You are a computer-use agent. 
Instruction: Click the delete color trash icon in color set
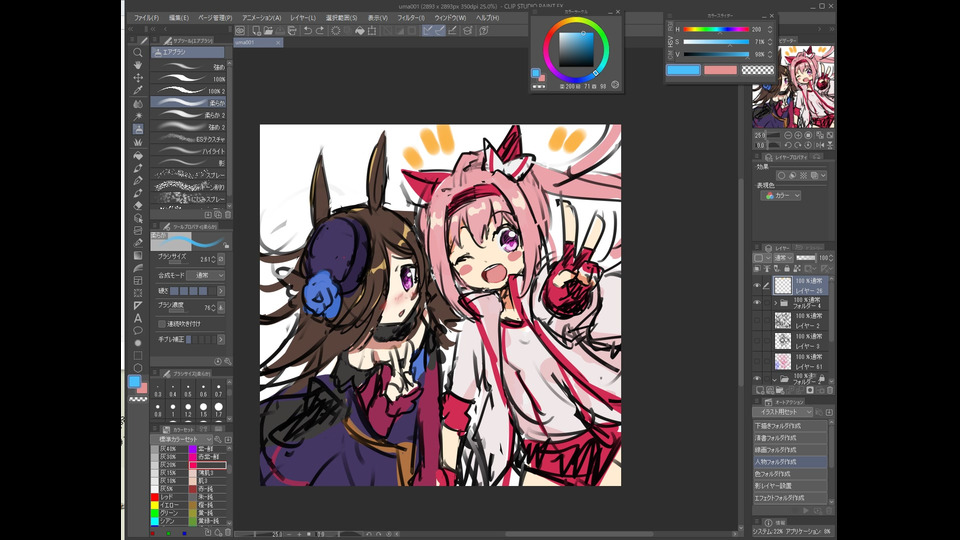pyautogui.click(x=227, y=532)
